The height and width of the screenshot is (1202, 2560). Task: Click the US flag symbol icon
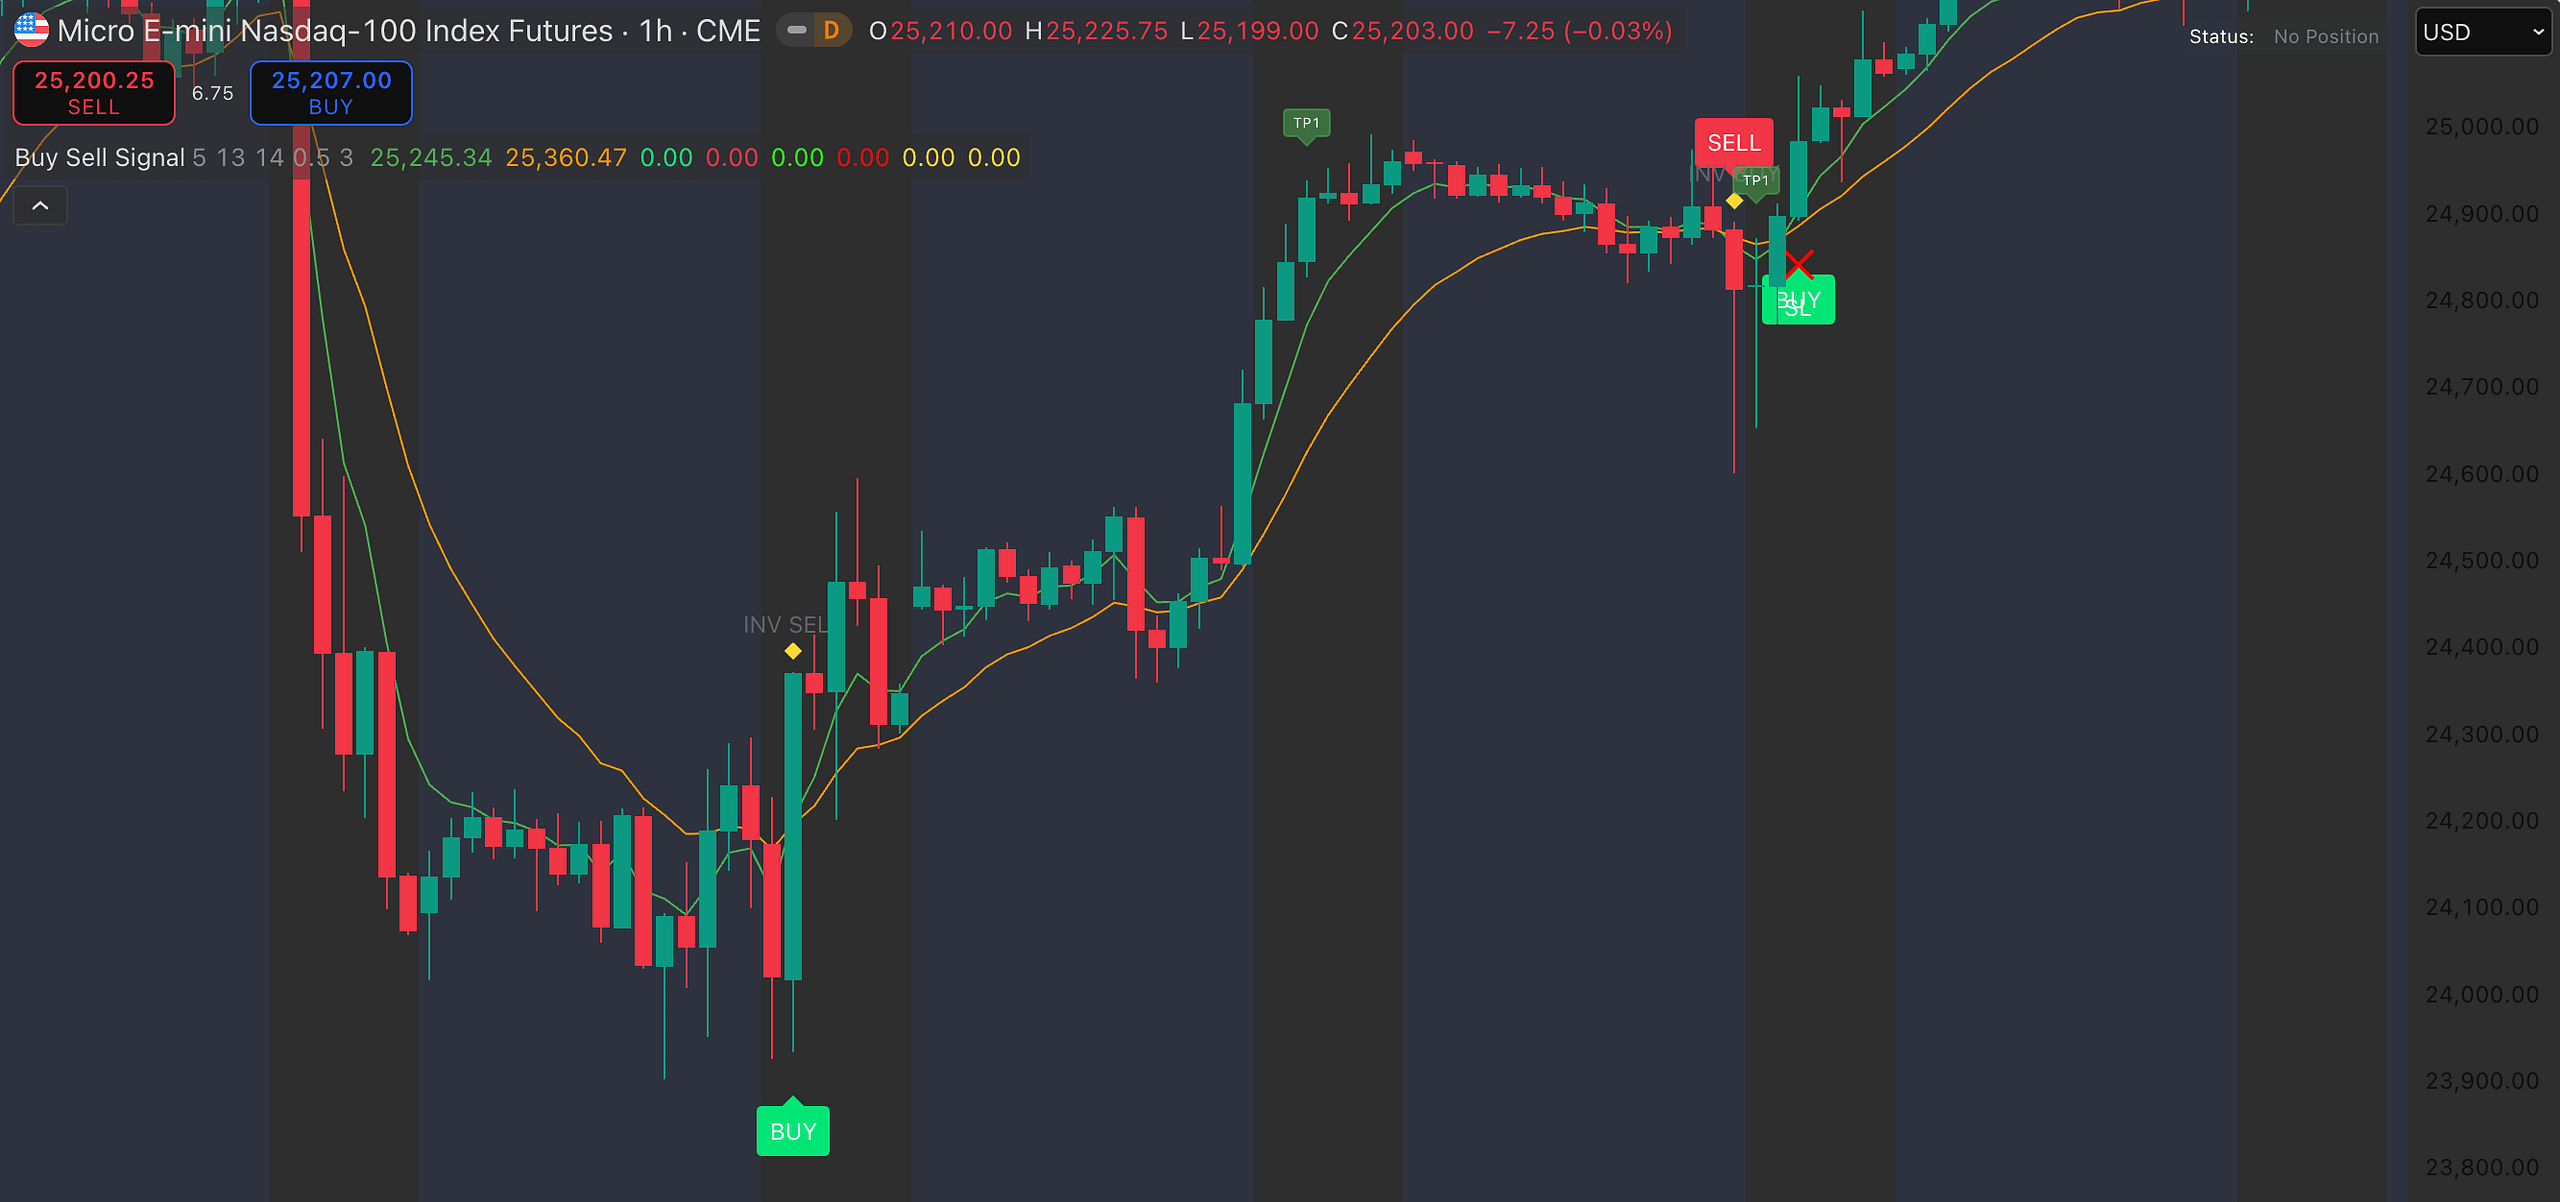(x=31, y=30)
